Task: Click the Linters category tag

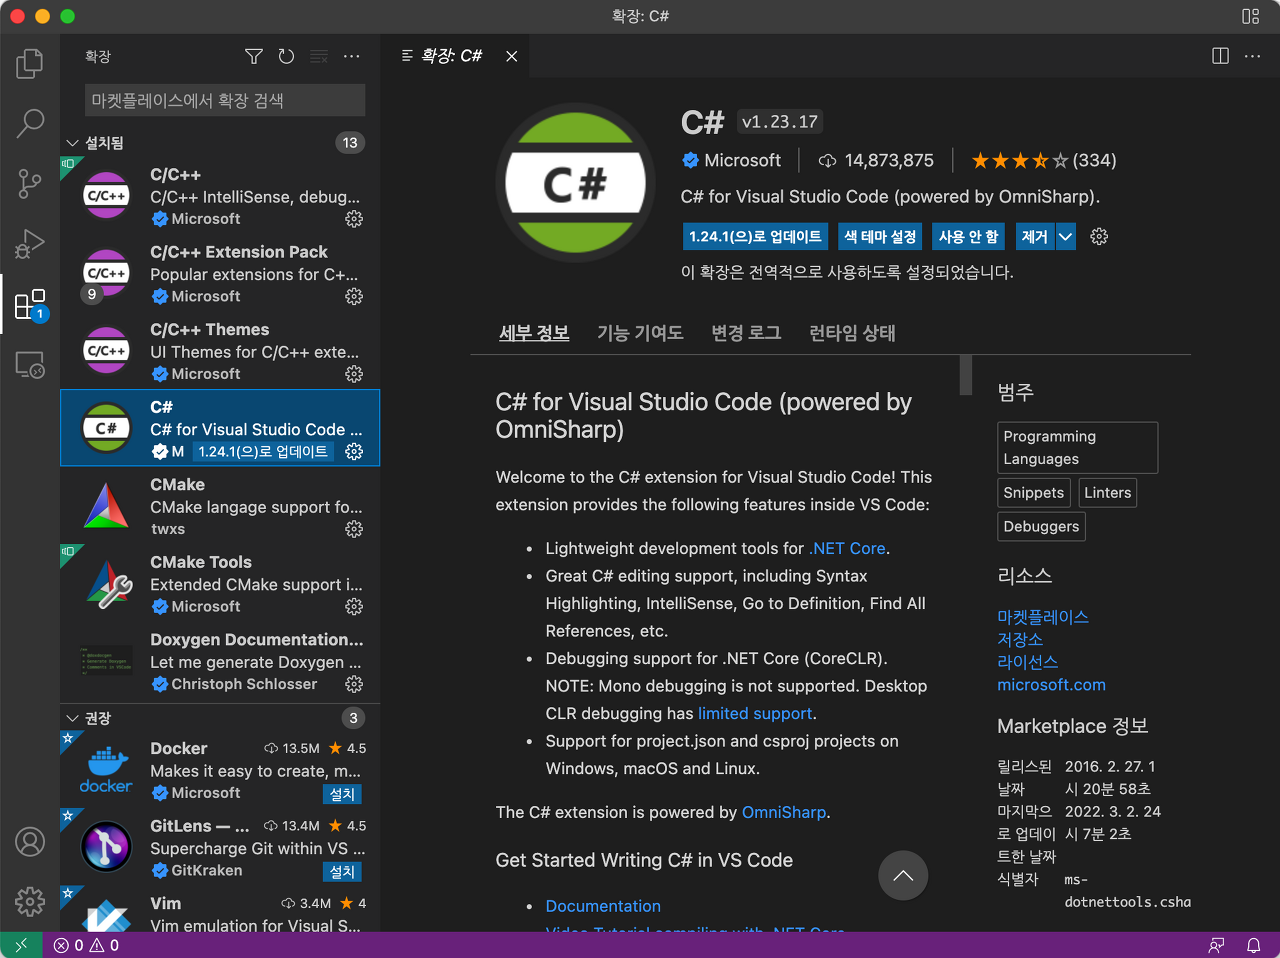Action: click(x=1107, y=493)
